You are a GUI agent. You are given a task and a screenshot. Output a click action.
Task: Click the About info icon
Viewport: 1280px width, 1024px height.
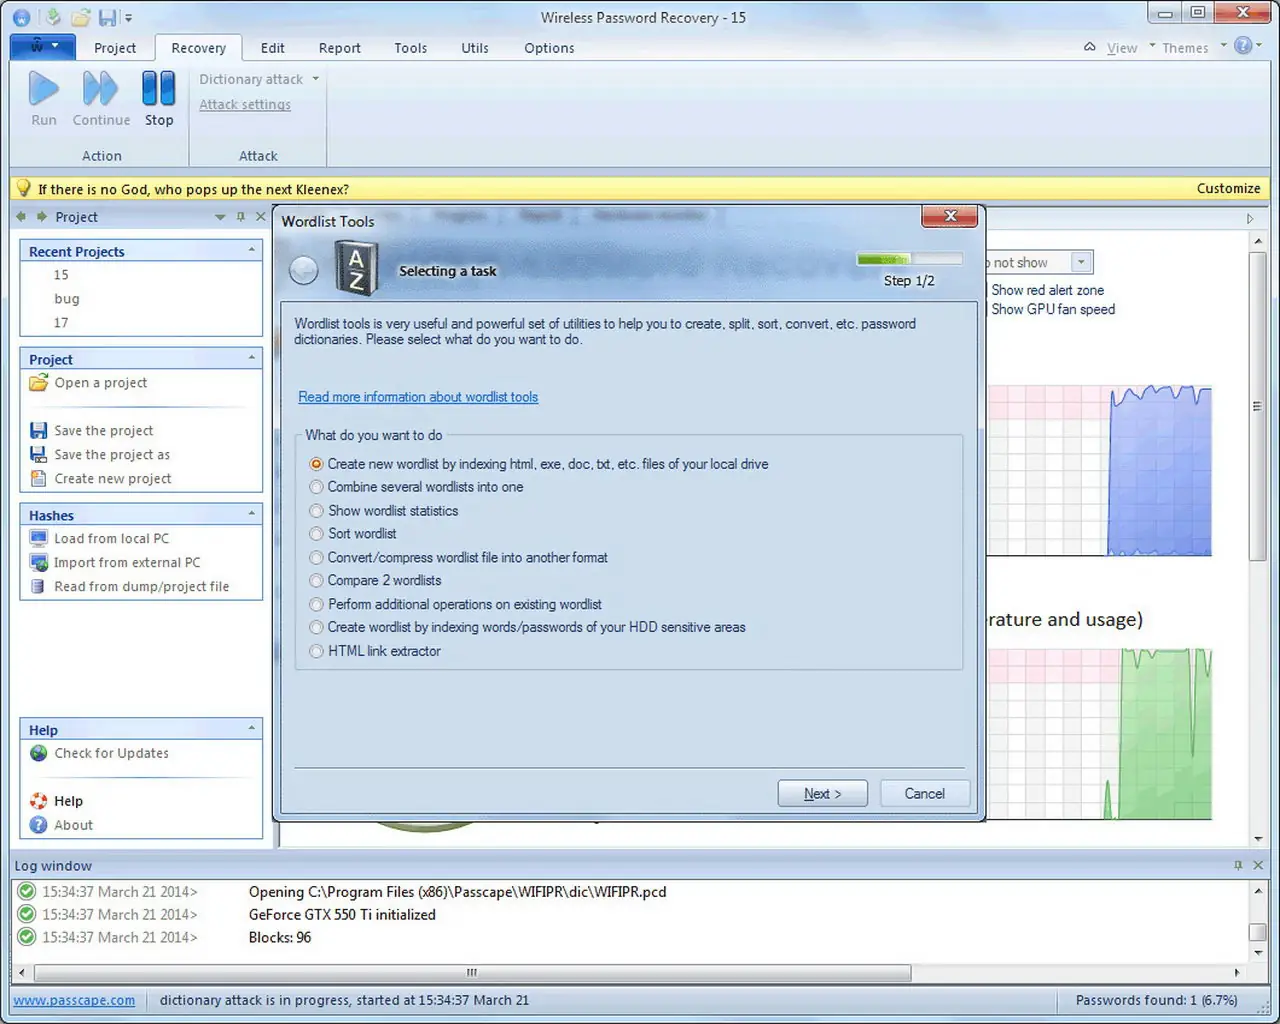(38, 825)
